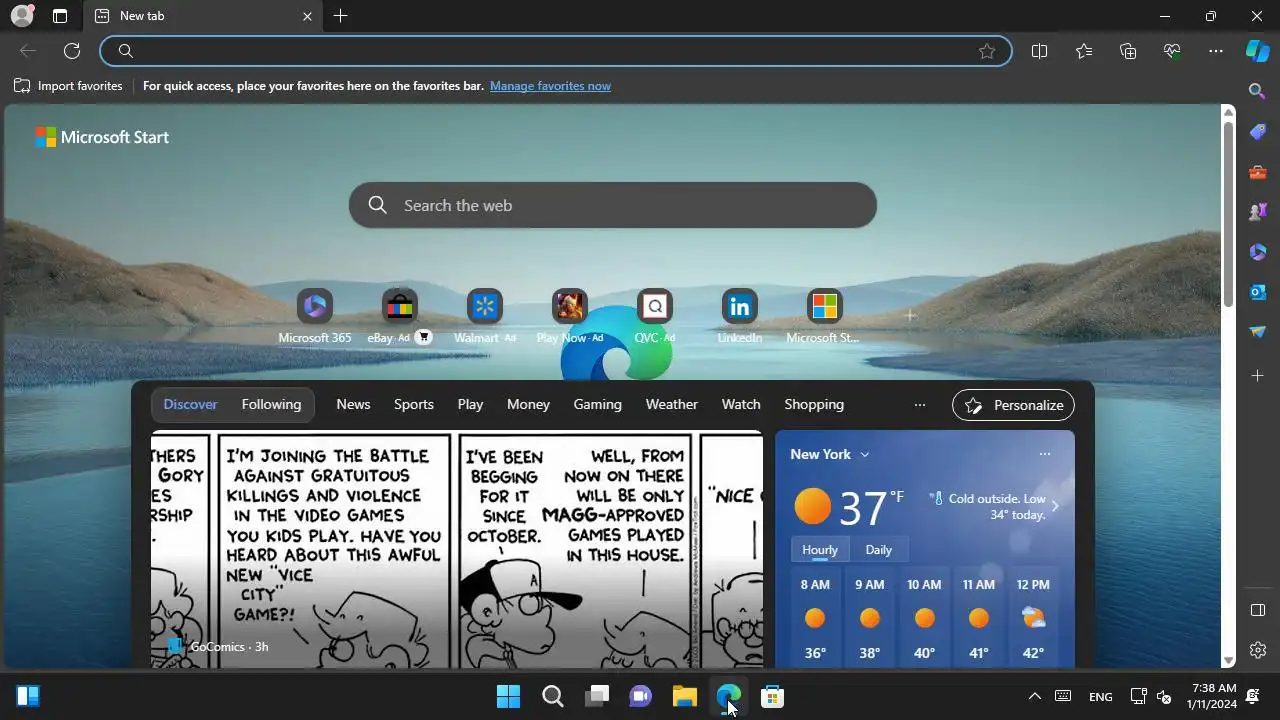Open sidebar Outlook icon
1280x720 pixels.
click(1258, 292)
